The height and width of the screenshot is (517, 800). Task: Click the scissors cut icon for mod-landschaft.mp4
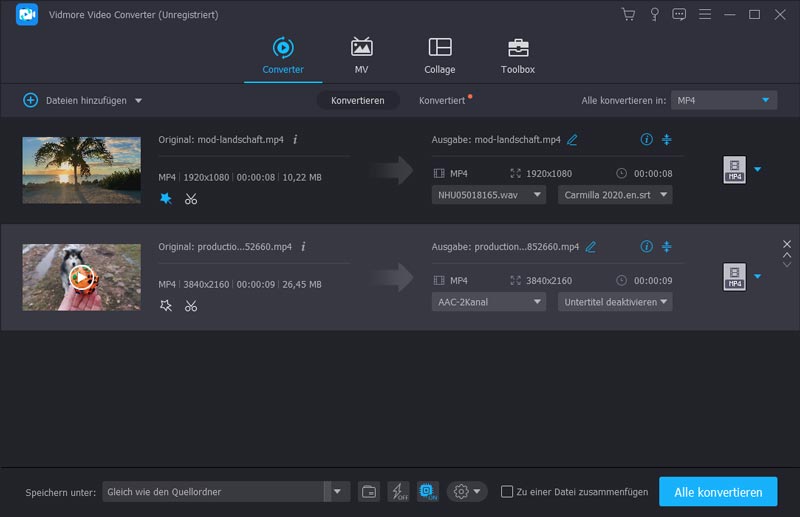(x=191, y=199)
